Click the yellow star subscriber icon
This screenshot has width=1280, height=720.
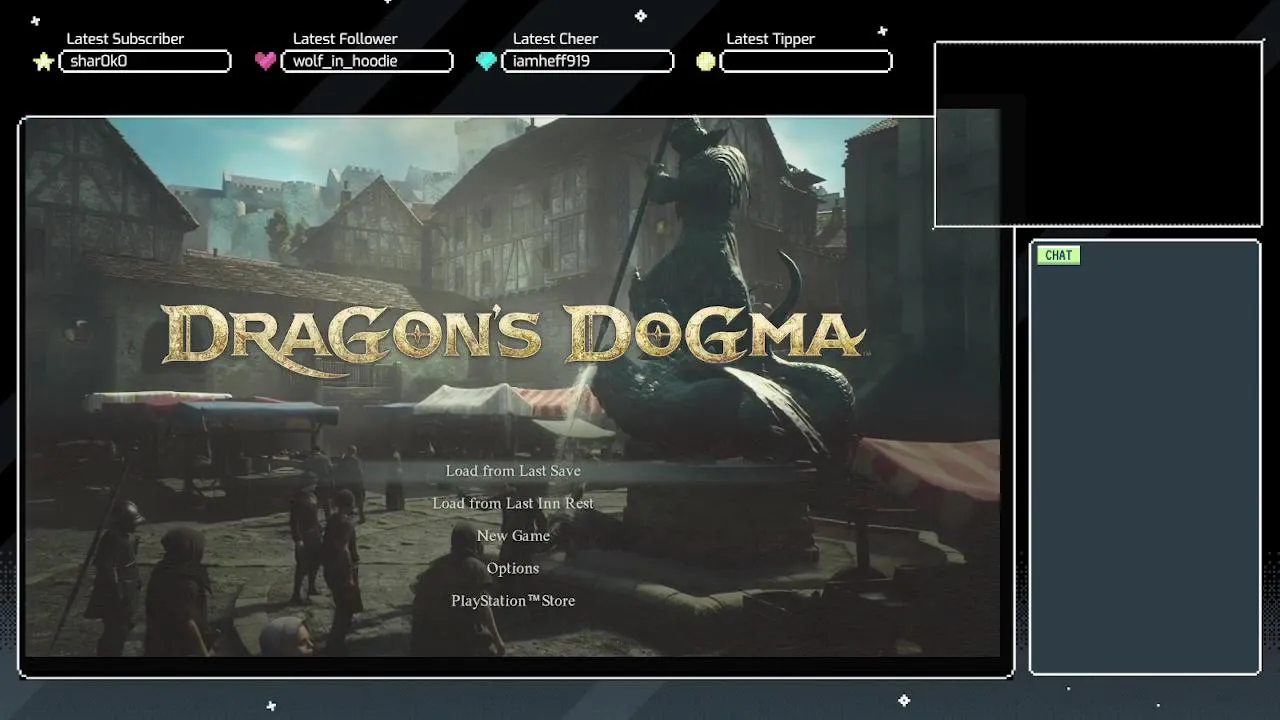pyautogui.click(x=43, y=62)
